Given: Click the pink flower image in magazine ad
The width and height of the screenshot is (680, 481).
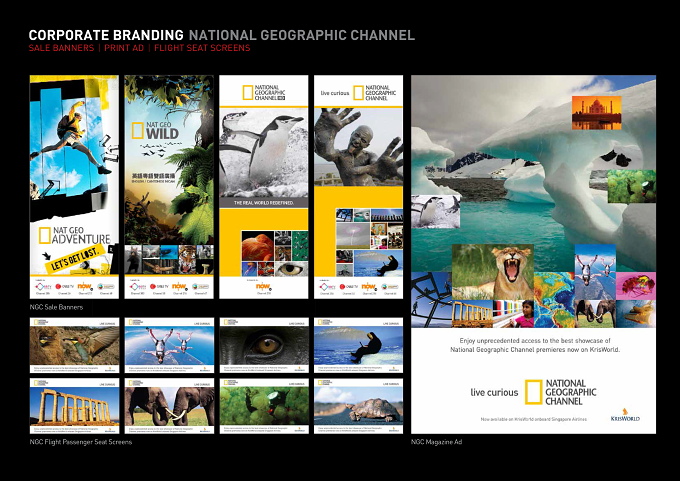Looking at the screenshot, I should [x=635, y=286].
